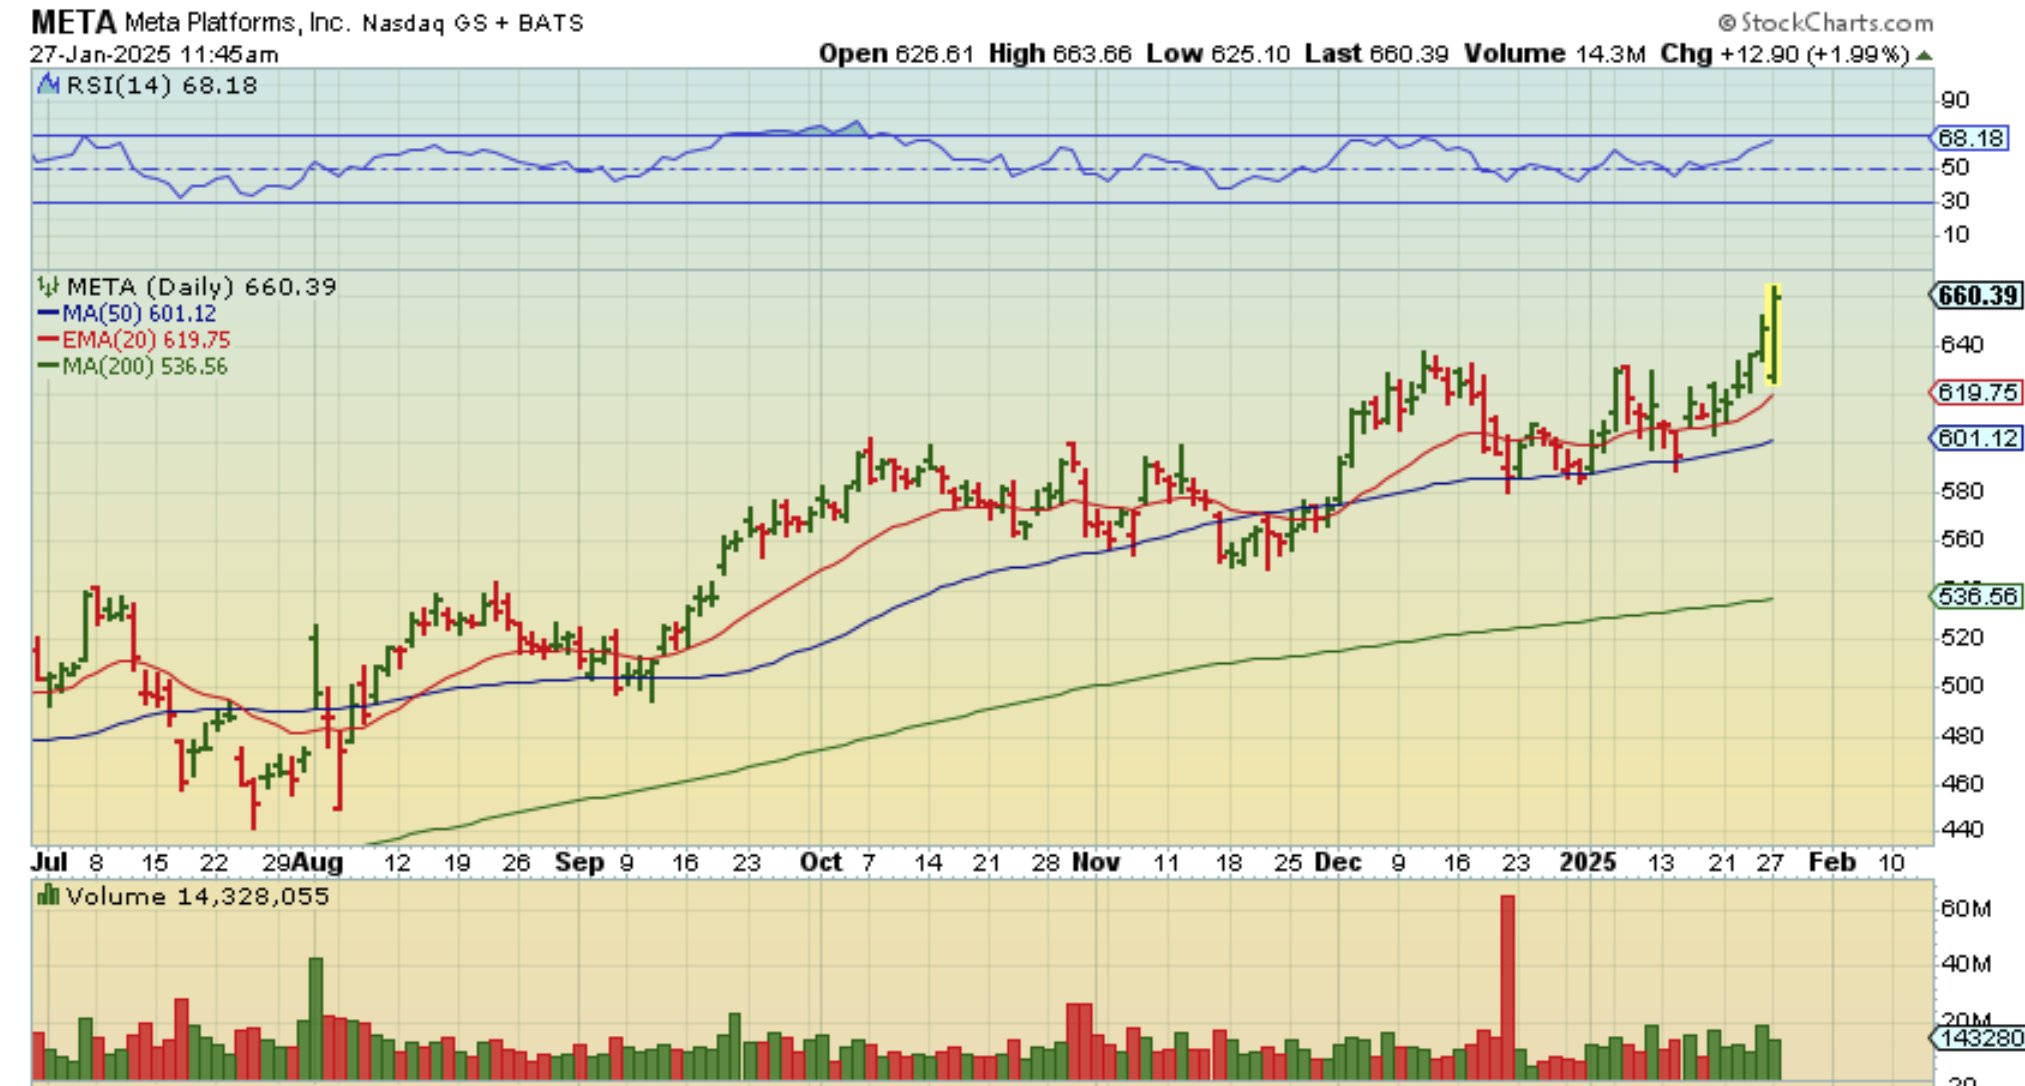Click the META ticker symbol in the header
2025x1086 pixels.
tap(73, 22)
